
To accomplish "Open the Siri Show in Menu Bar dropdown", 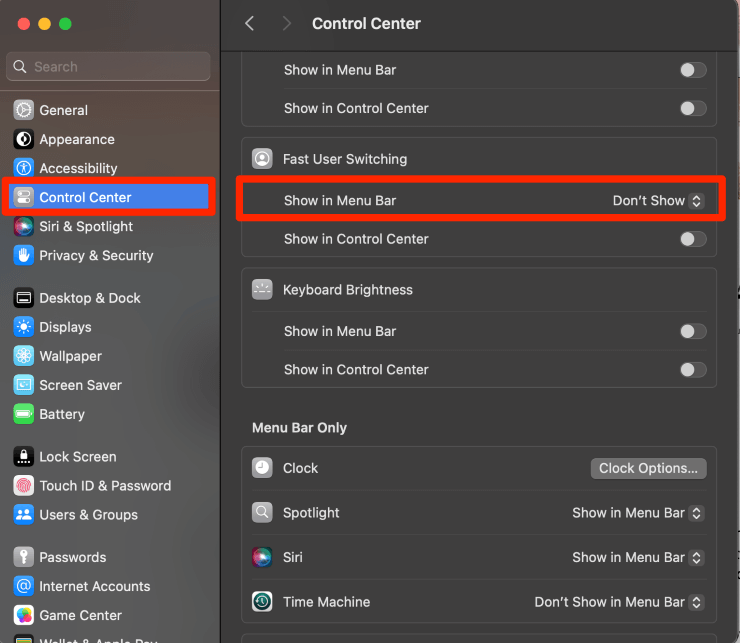I will 638,557.
